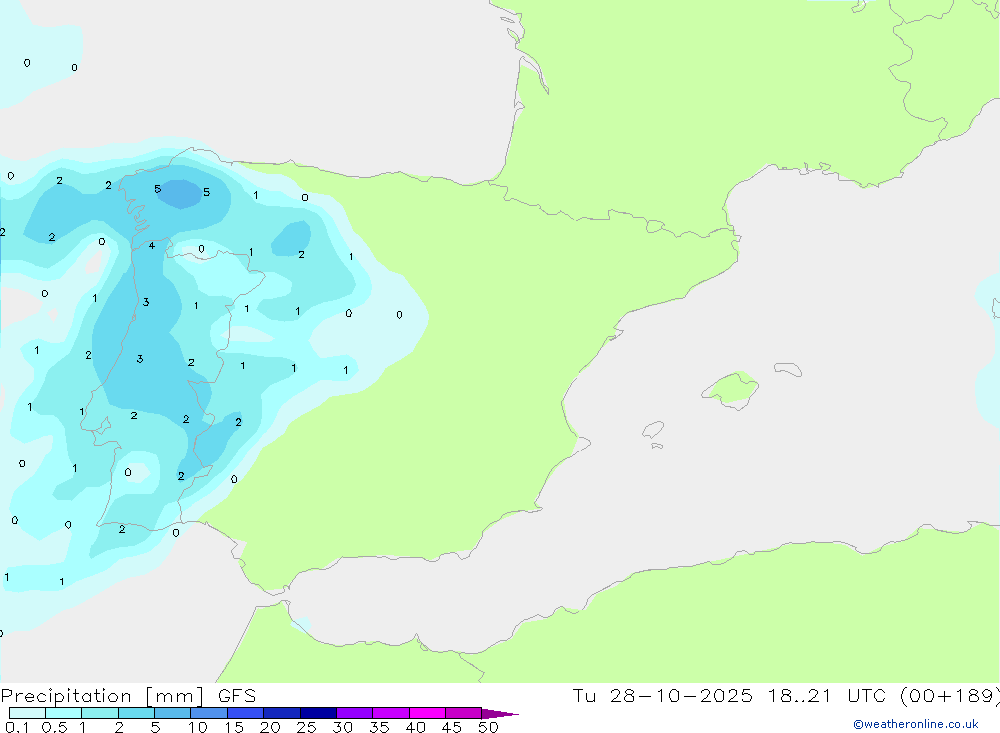The height and width of the screenshot is (733, 1000).
Task: Click the '10' legend scale label
Action: tap(197, 727)
